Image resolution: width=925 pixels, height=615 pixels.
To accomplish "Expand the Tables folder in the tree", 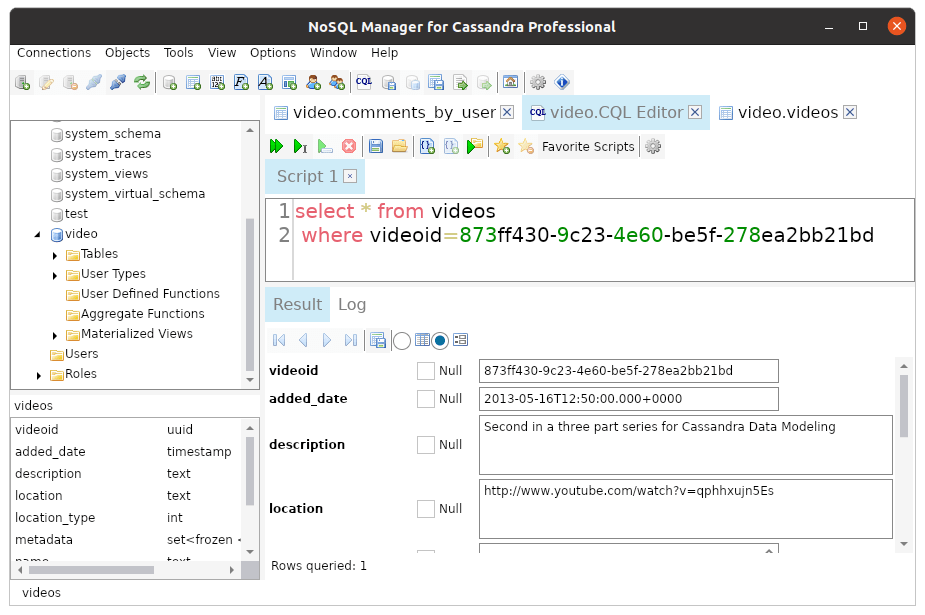I will coord(56,254).
